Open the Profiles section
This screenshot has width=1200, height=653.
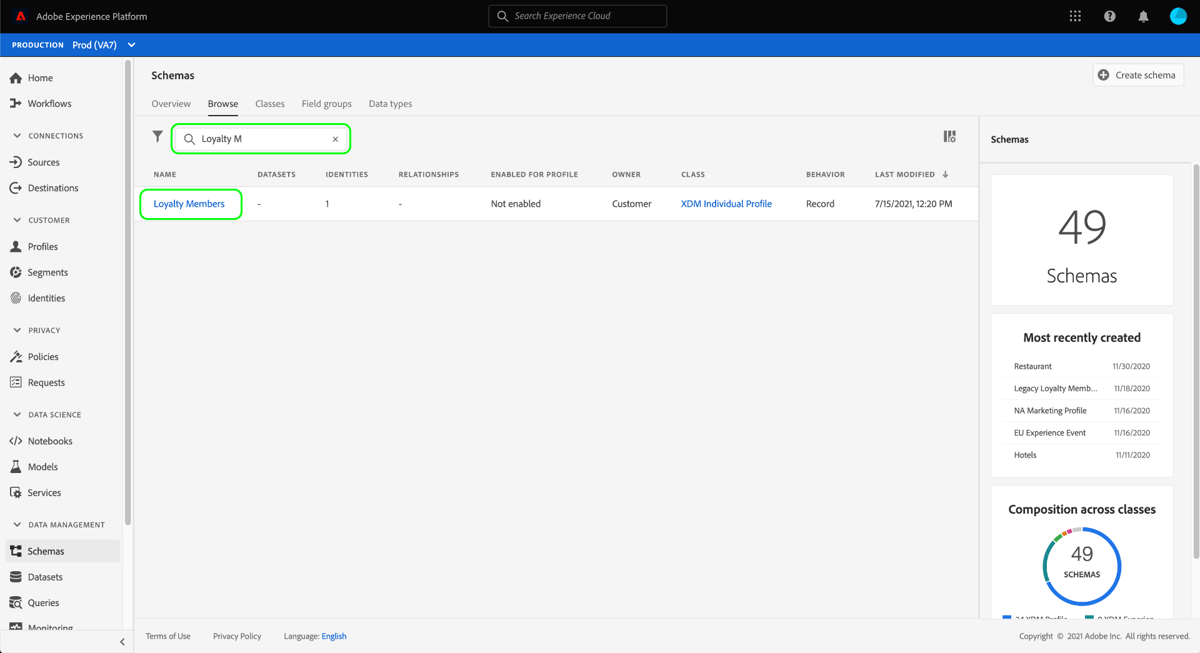pos(44,246)
